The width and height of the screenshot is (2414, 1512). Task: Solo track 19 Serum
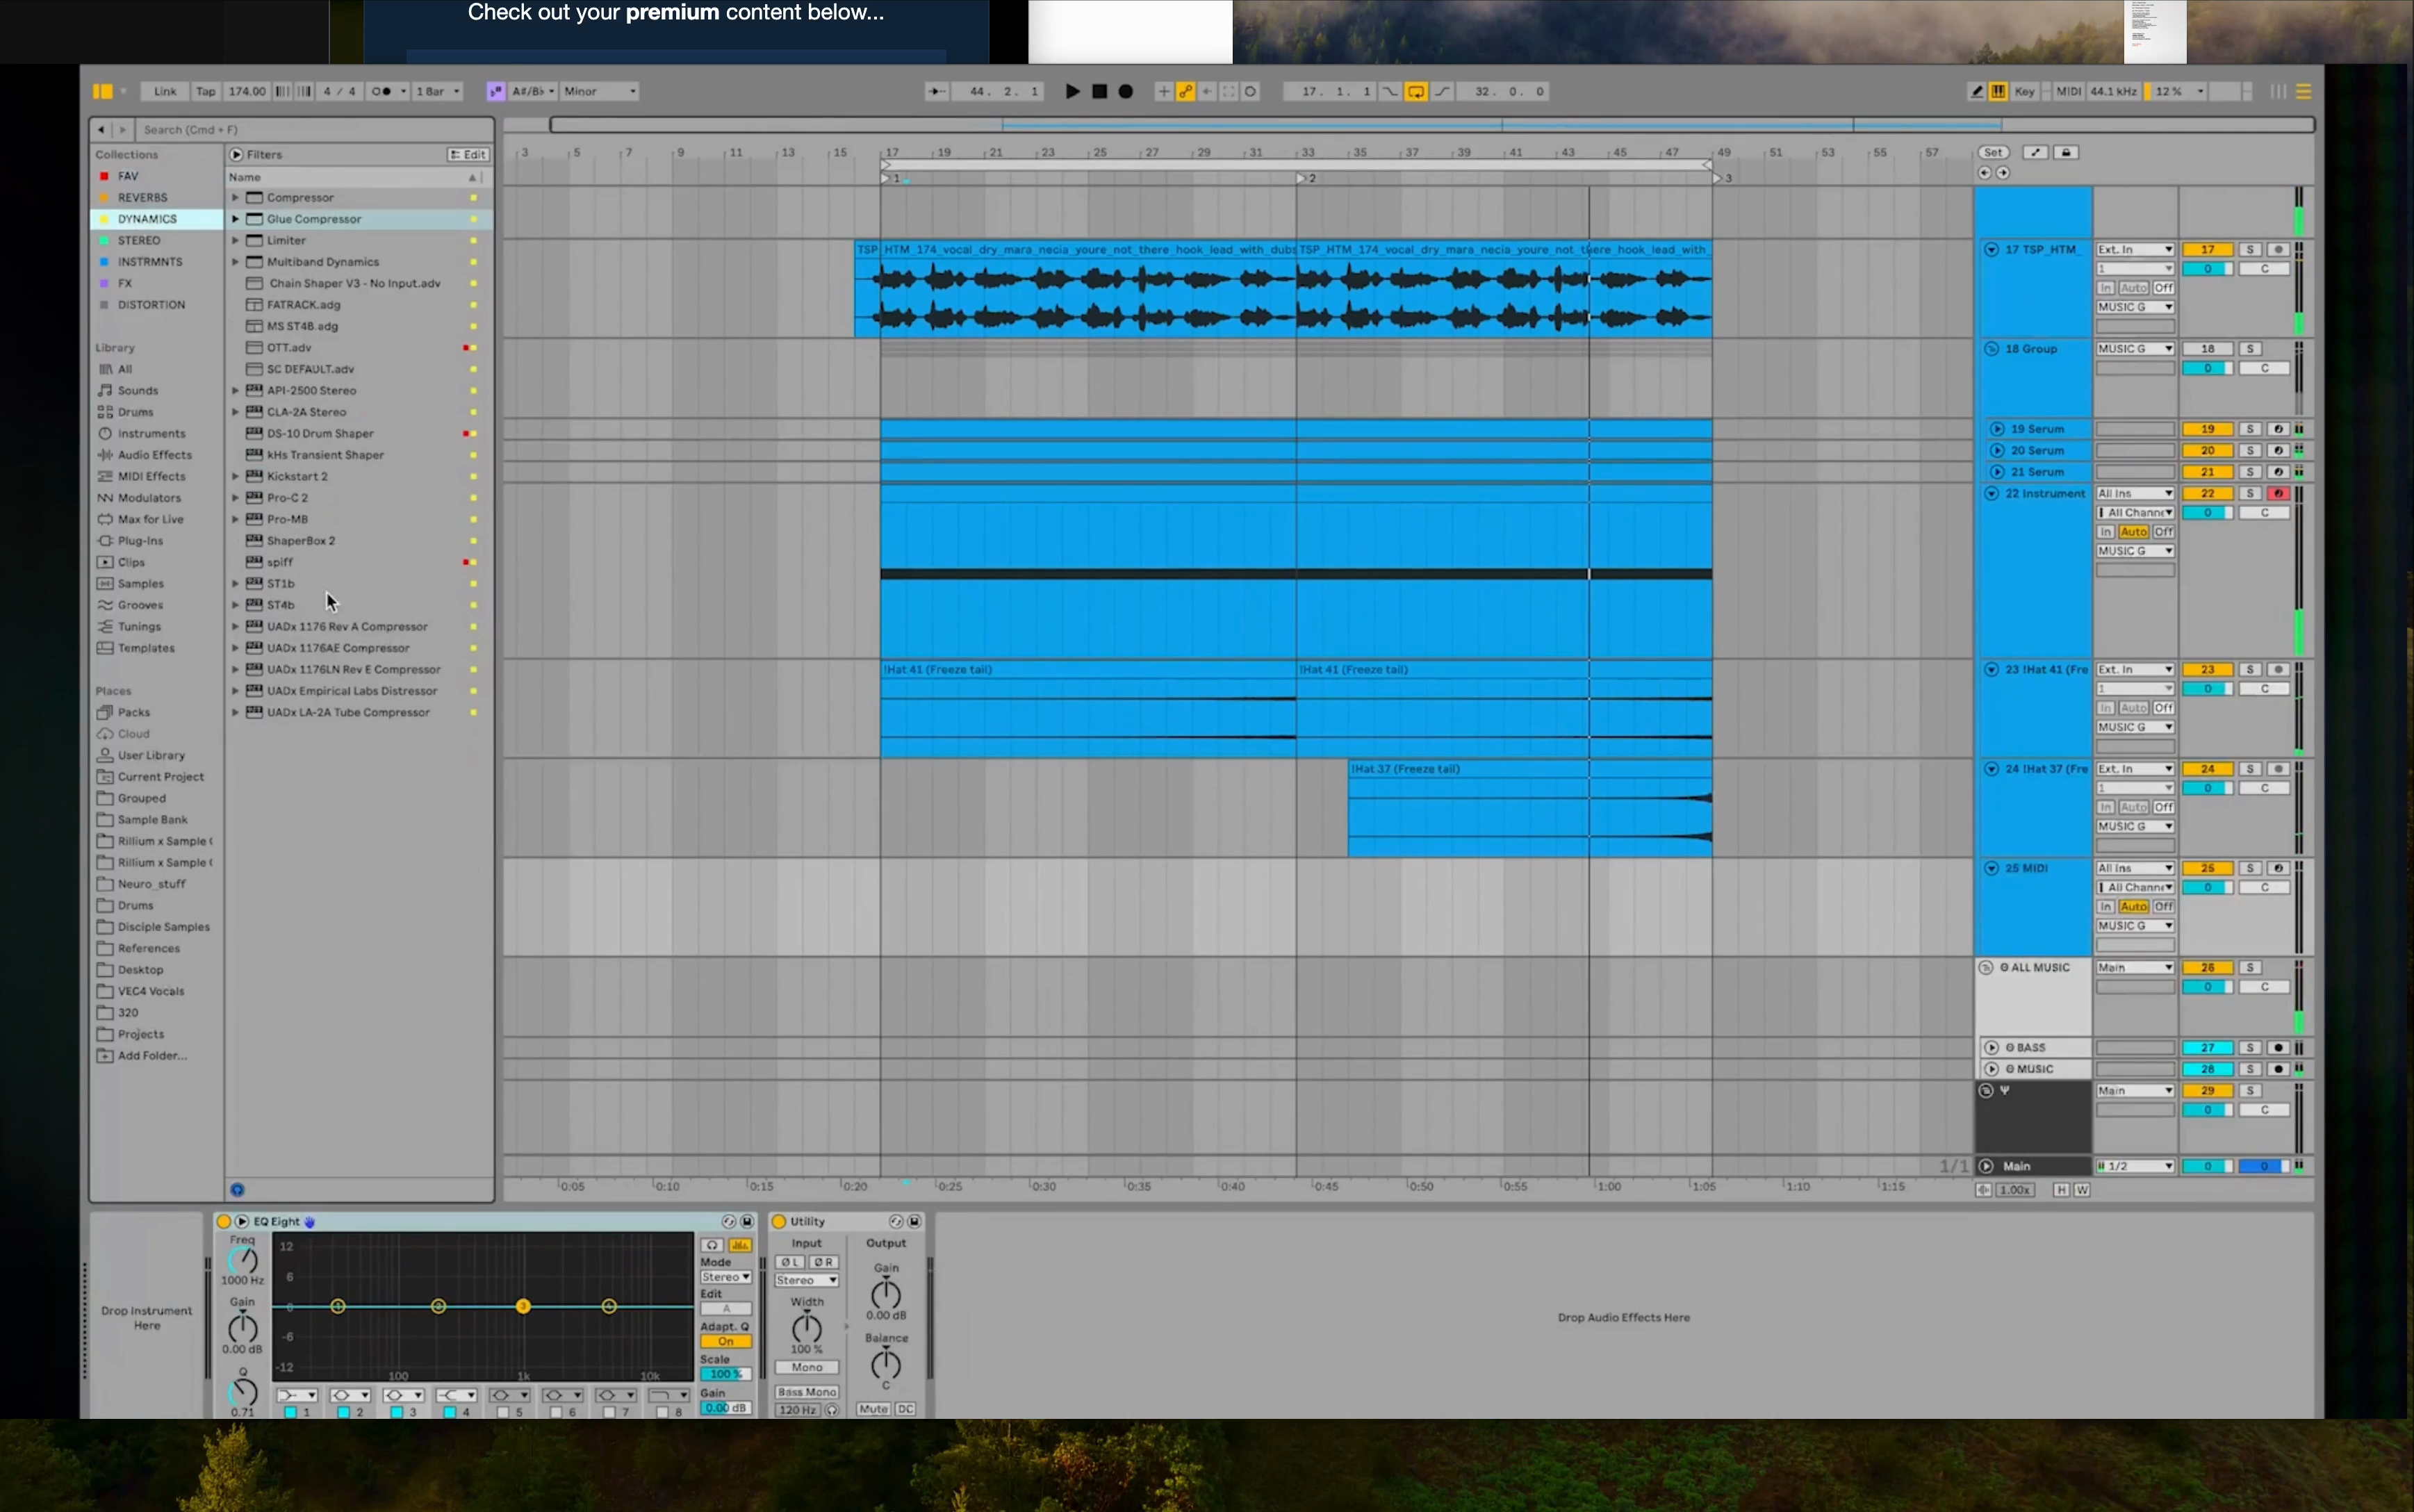pos(2250,429)
